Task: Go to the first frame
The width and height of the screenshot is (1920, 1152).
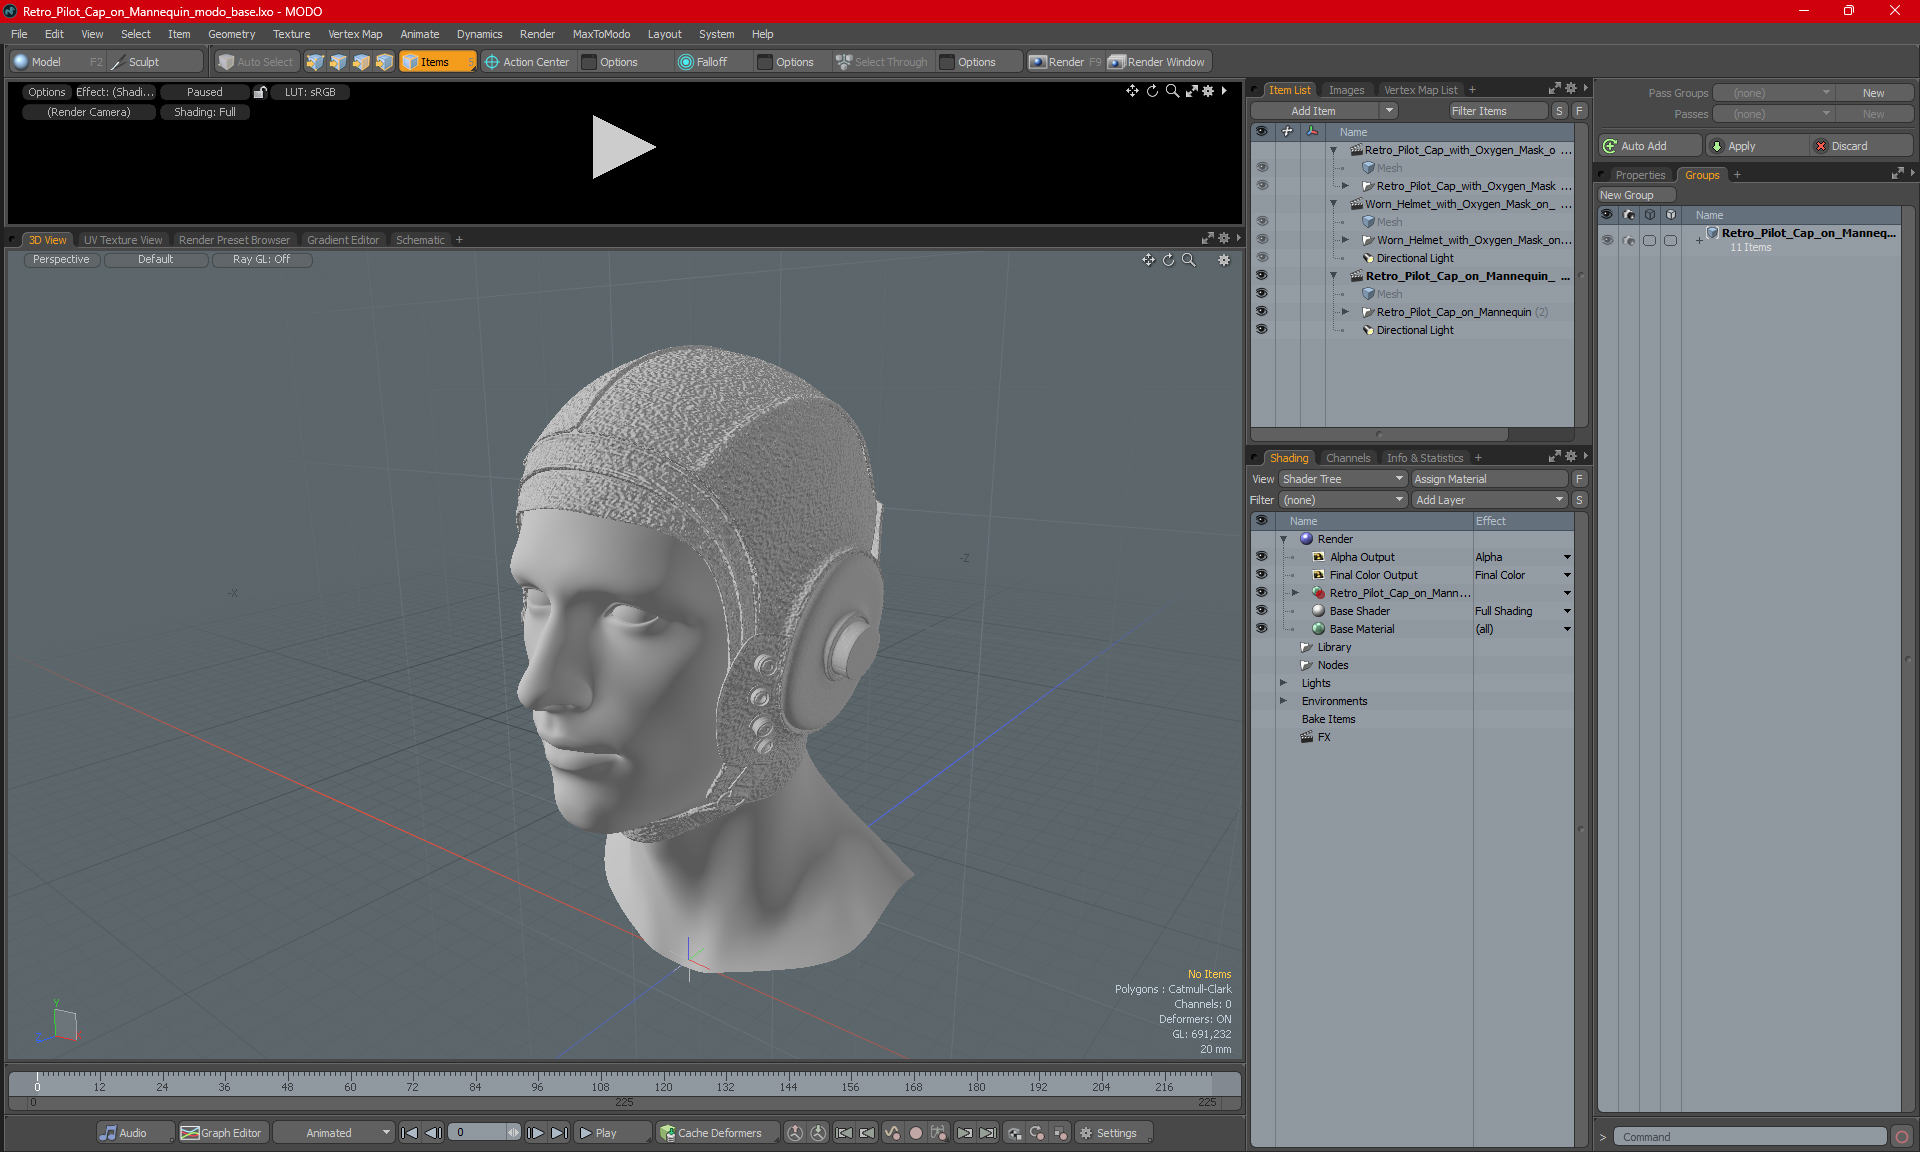Action: pyautogui.click(x=409, y=1133)
